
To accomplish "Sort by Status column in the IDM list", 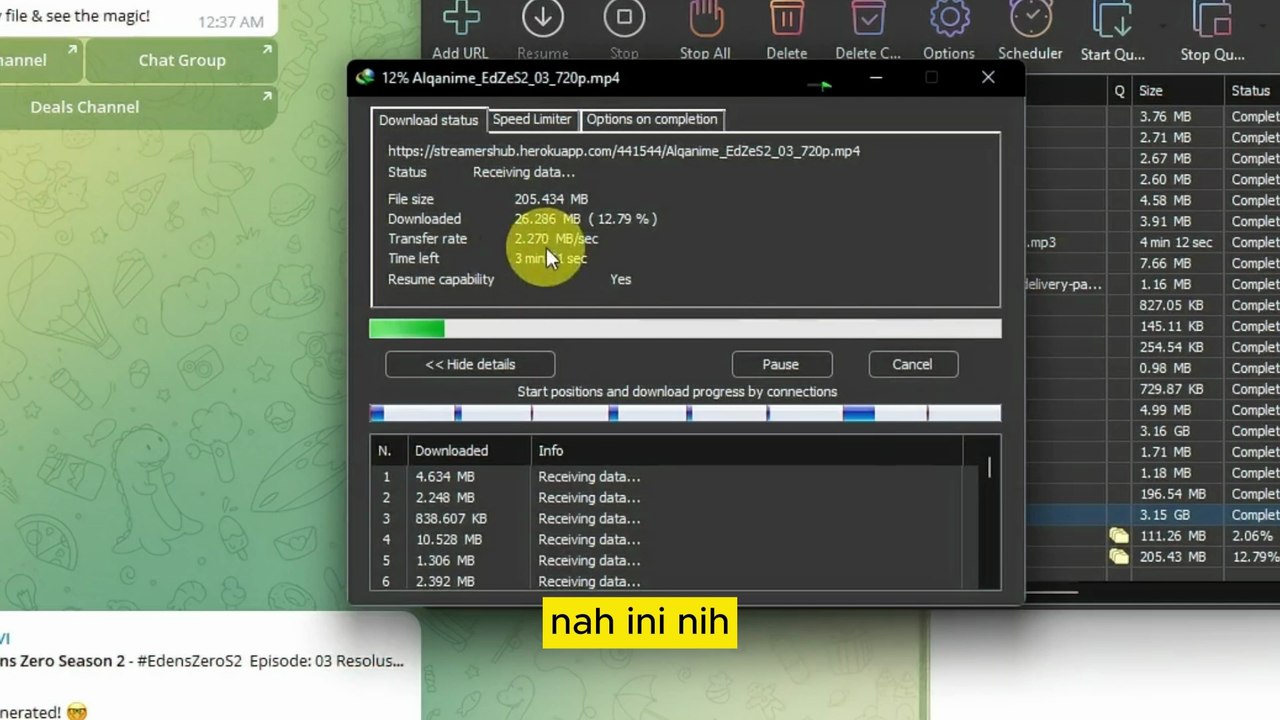I will [x=1253, y=91].
